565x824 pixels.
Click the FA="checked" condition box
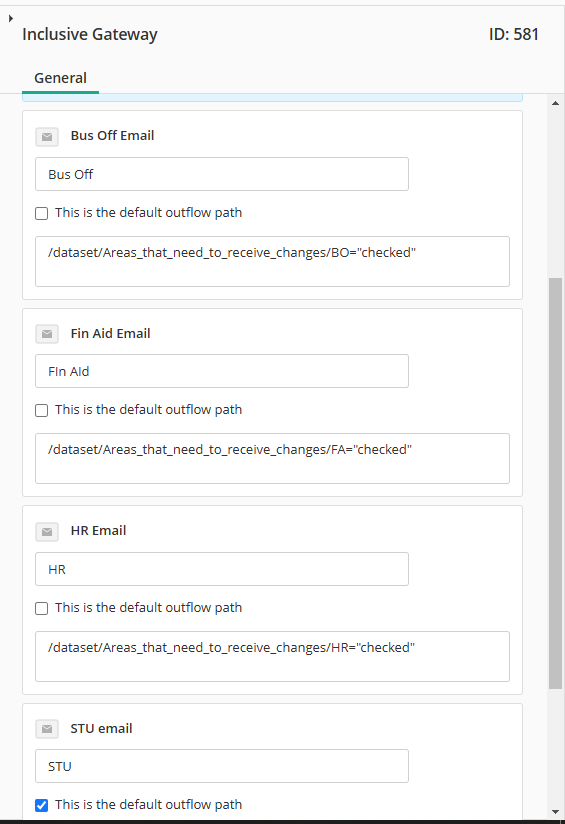[272, 458]
